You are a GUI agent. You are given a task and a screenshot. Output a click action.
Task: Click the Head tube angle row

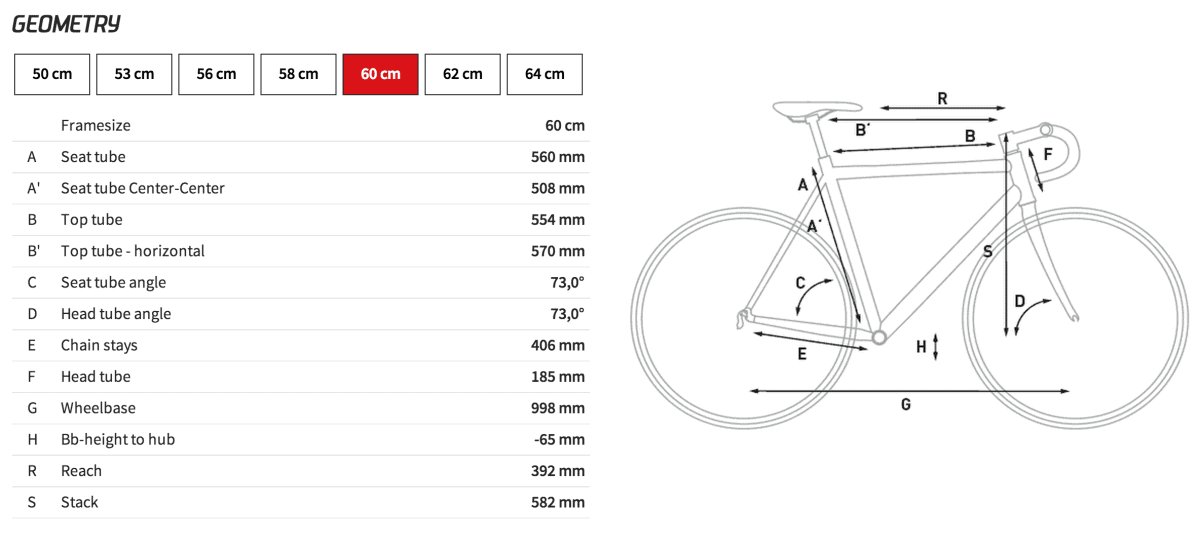[x=116, y=314]
